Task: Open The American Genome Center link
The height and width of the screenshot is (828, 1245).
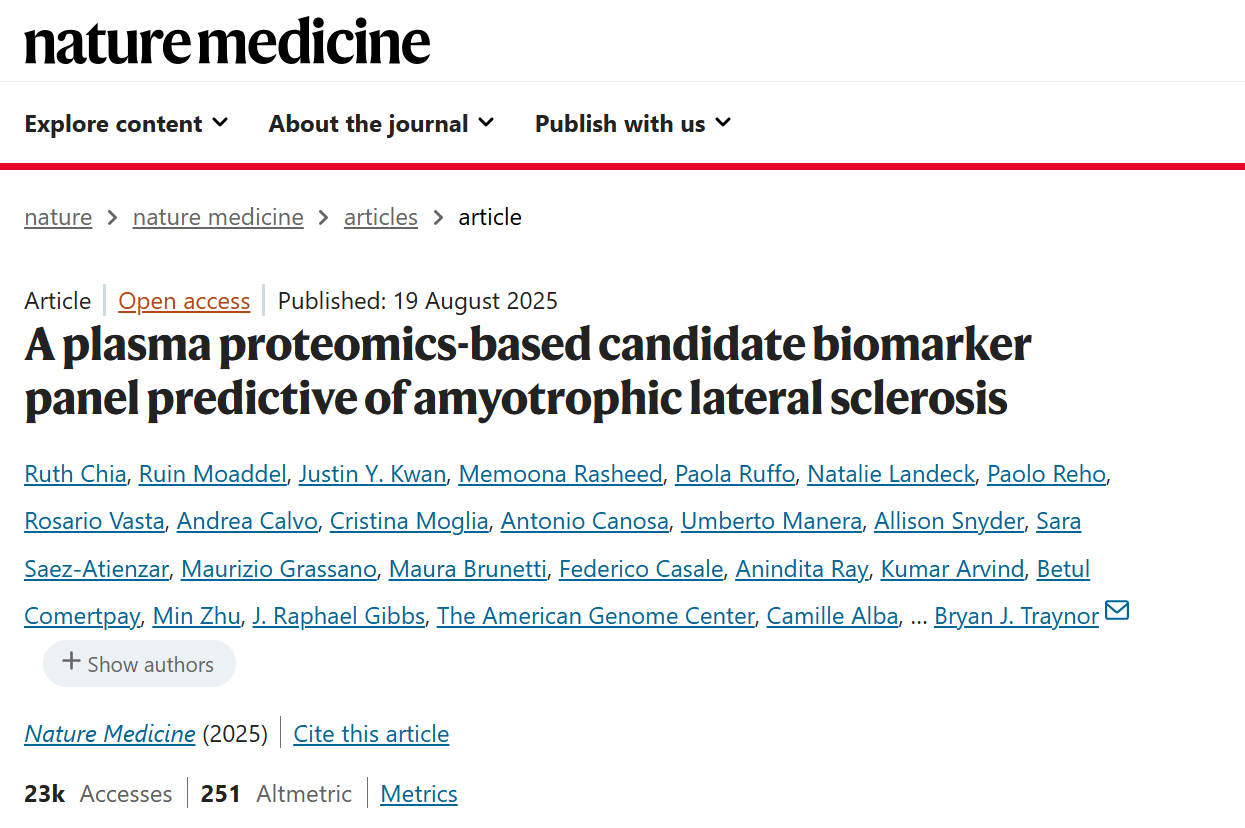Action: point(595,616)
